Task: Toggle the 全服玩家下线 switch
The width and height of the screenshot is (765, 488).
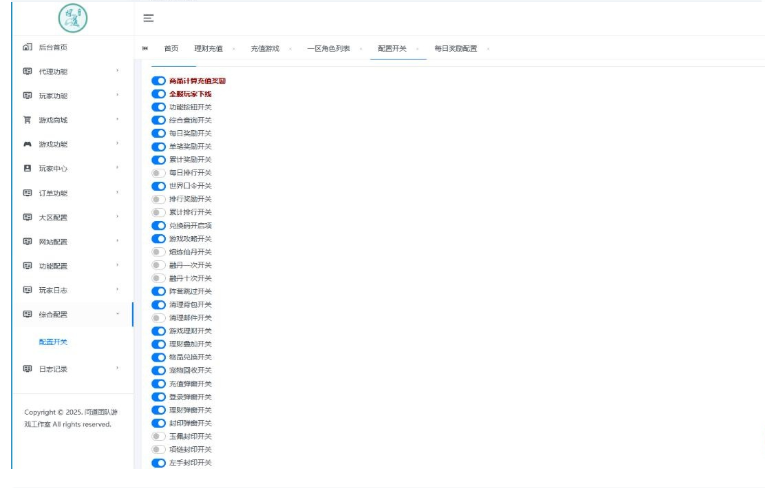Action: (x=159, y=94)
